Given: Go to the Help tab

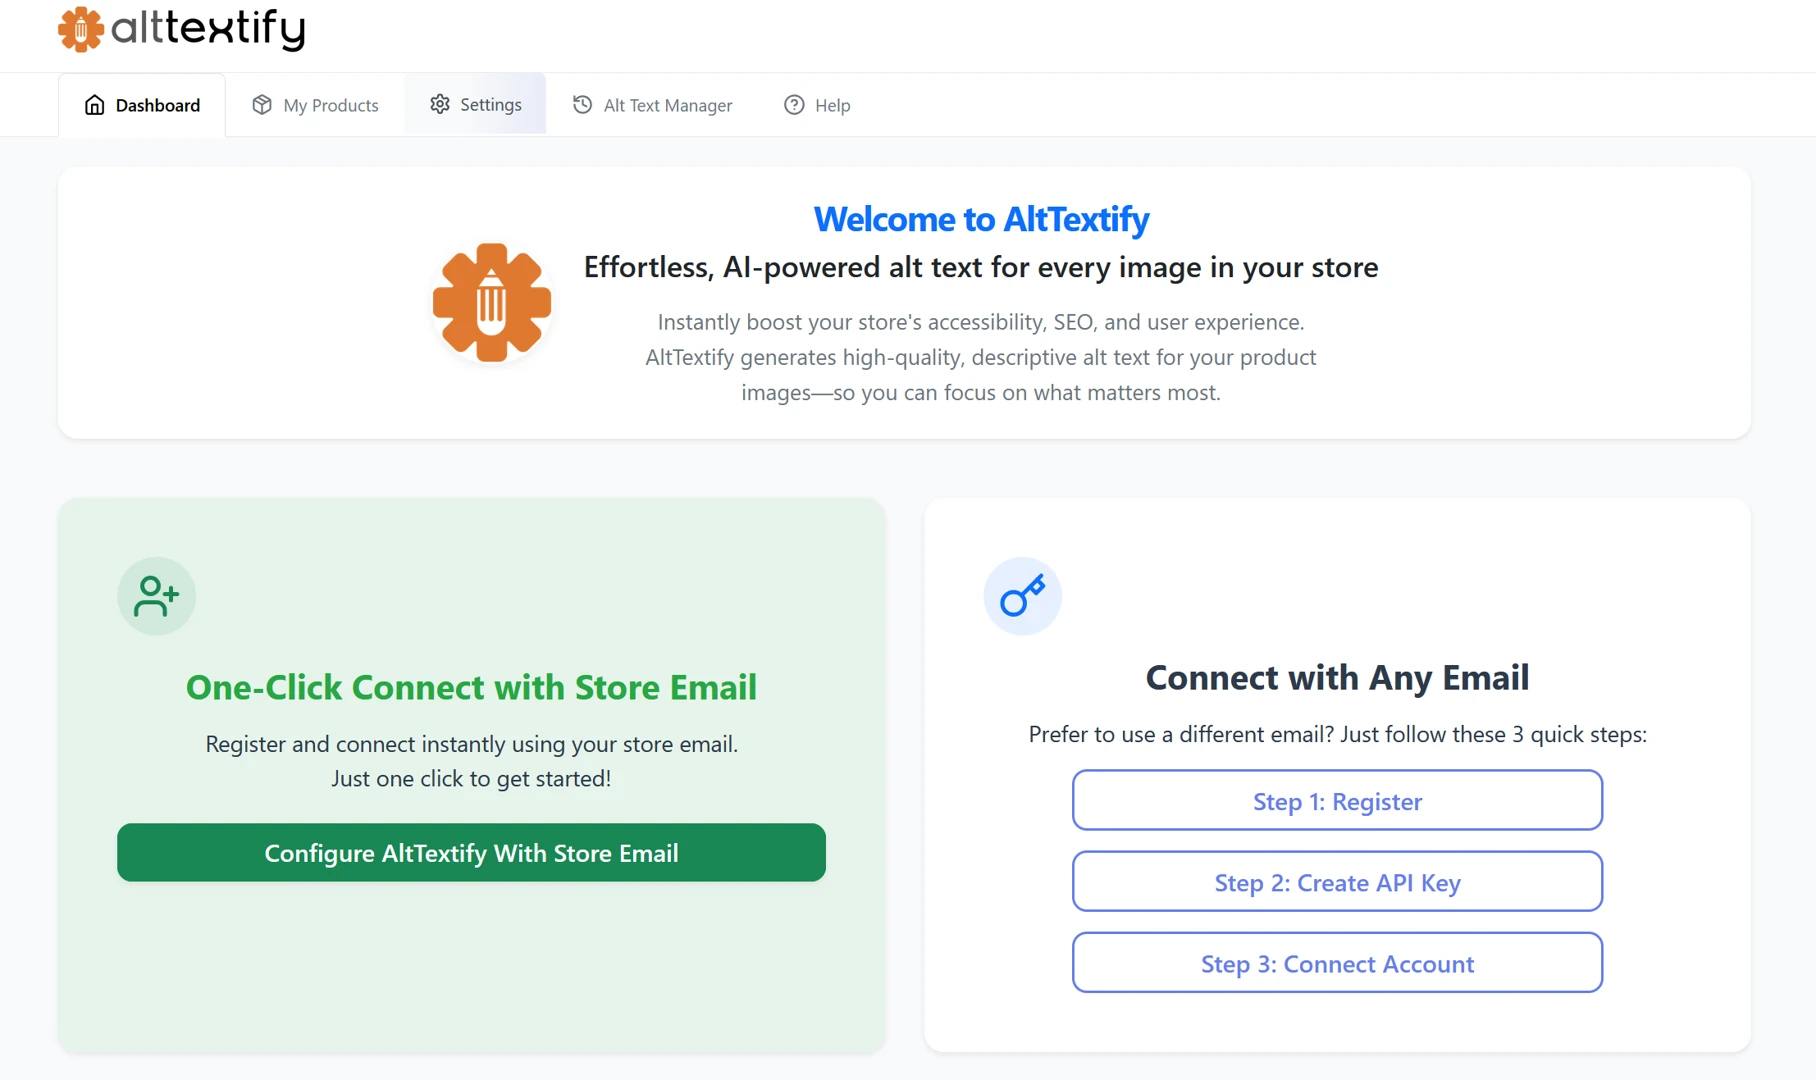Looking at the screenshot, I should [x=832, y=104].
